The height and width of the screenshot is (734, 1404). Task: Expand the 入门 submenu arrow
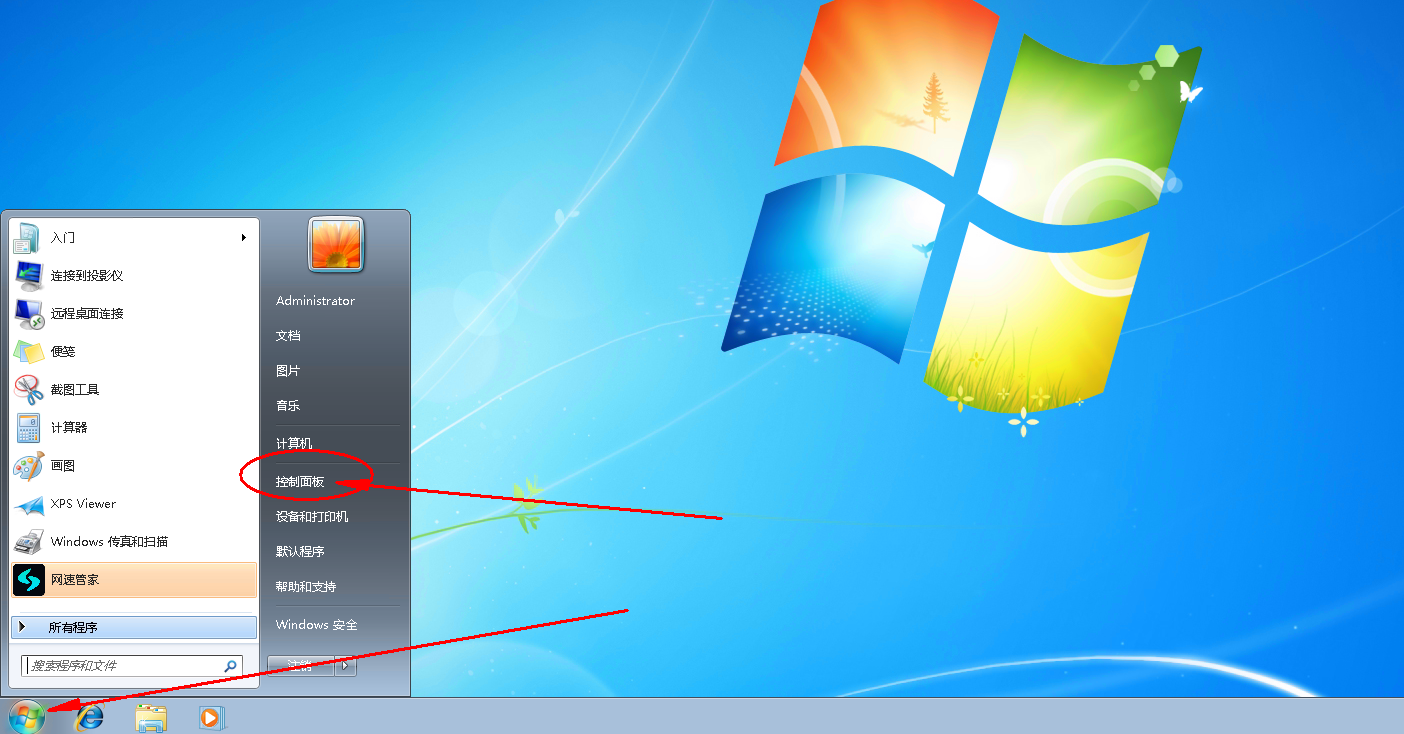(x=244, y=237)
